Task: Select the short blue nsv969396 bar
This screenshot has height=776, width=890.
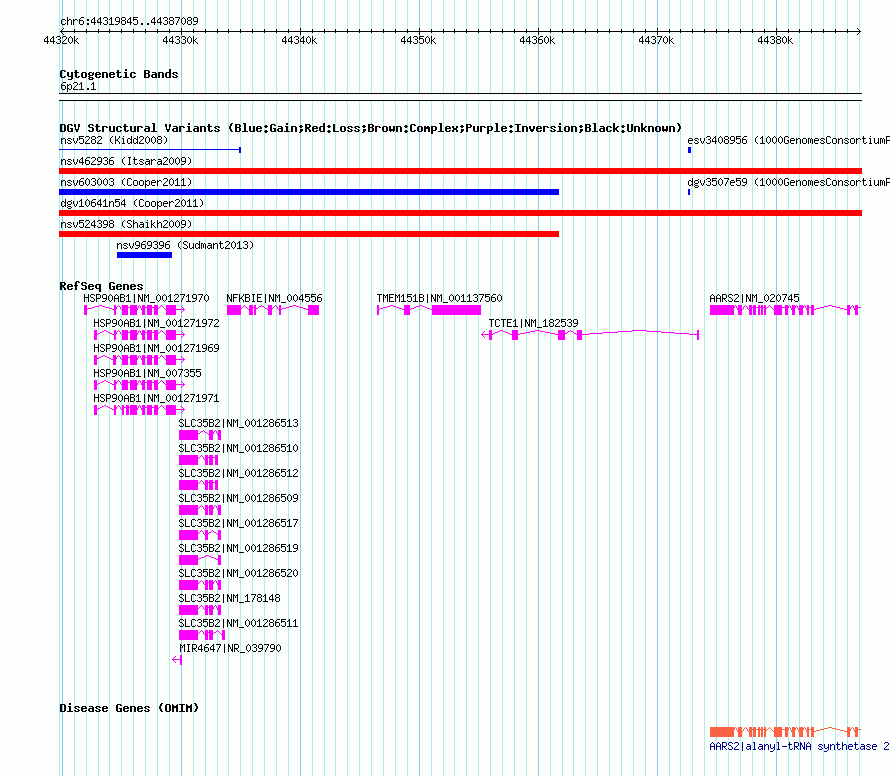Action: [144, 255]
